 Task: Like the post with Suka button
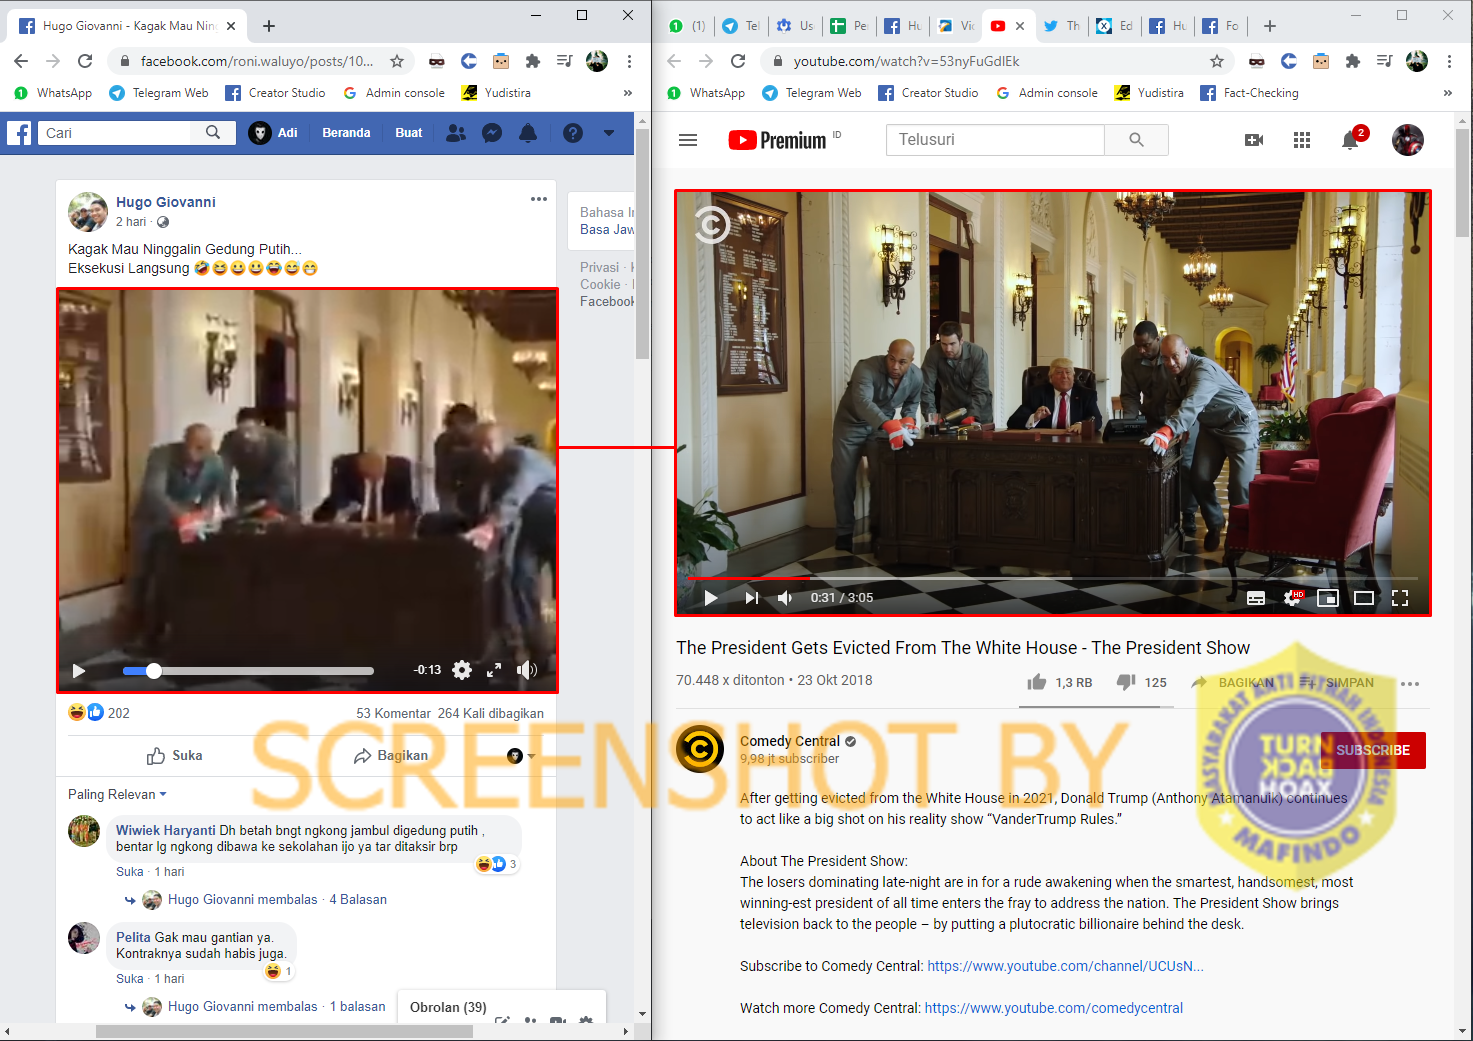[175, 756]
